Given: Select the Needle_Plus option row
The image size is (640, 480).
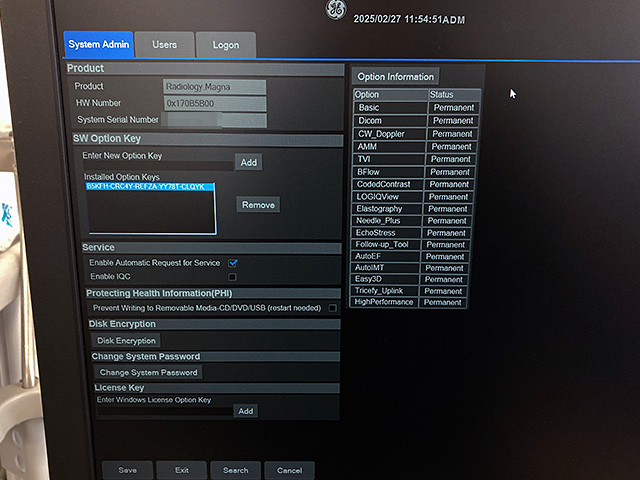Looking at the screenshot, I should pos(412,221).
